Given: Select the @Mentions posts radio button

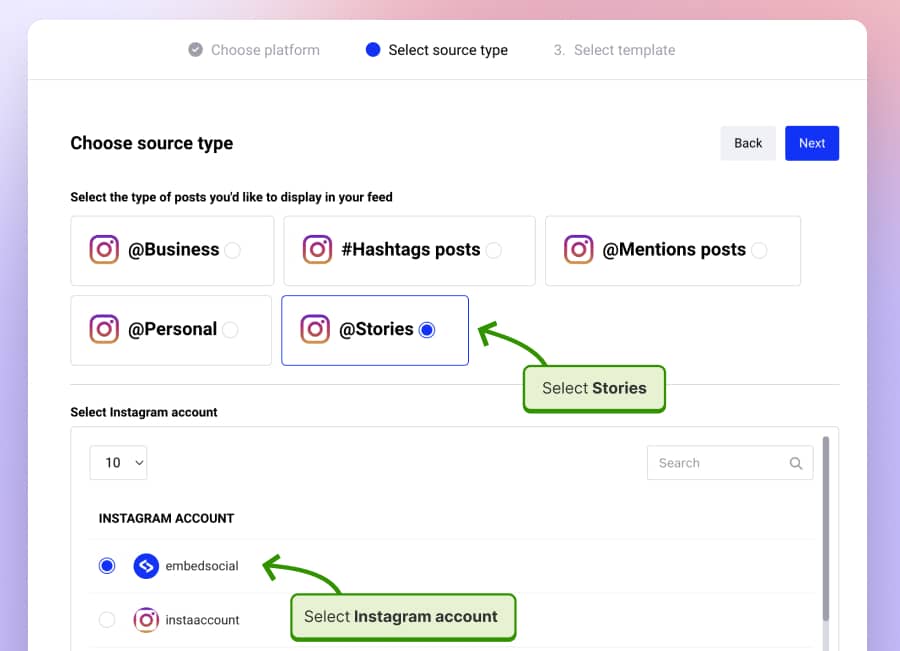Looking at the screenshot, I should pyautogui.click(x=759, y=250).
